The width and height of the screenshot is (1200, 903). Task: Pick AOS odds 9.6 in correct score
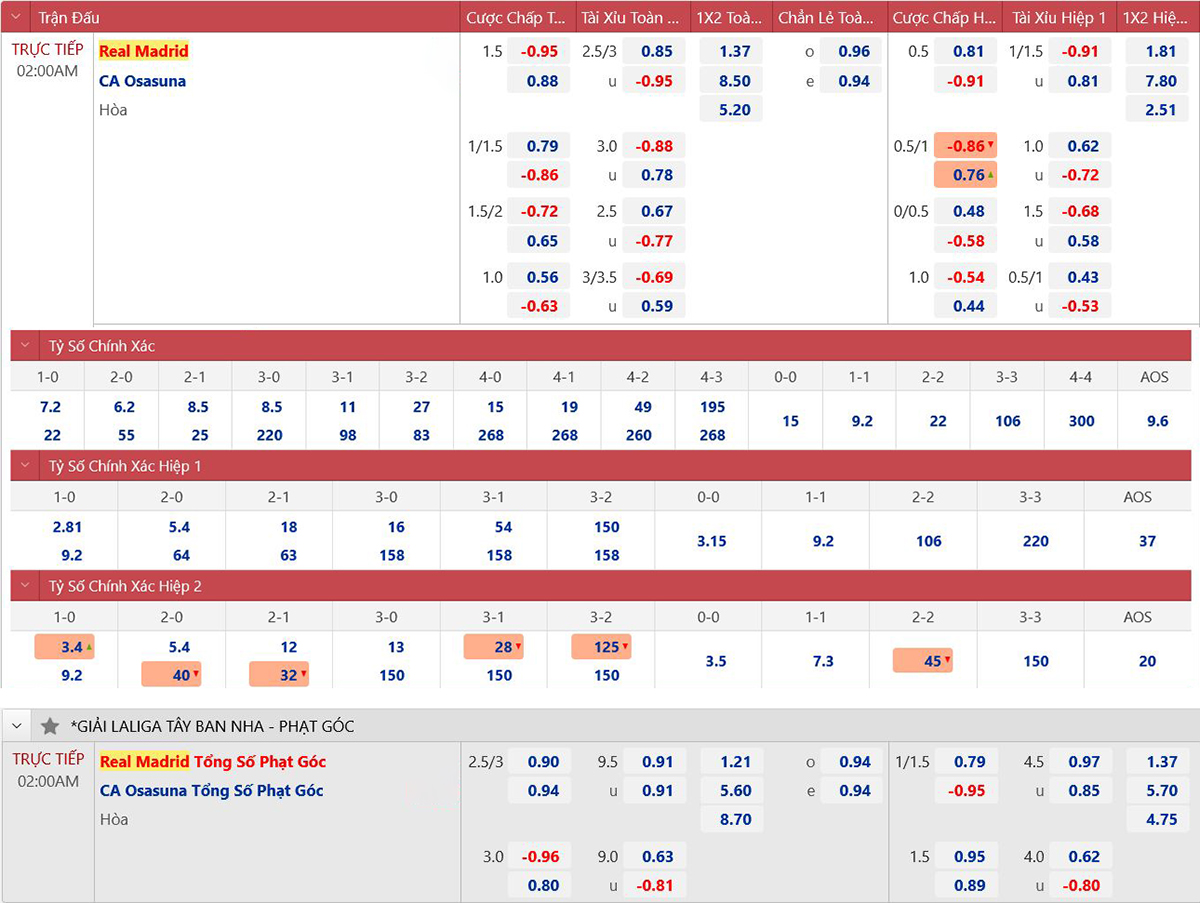(x=1157, y=421)
